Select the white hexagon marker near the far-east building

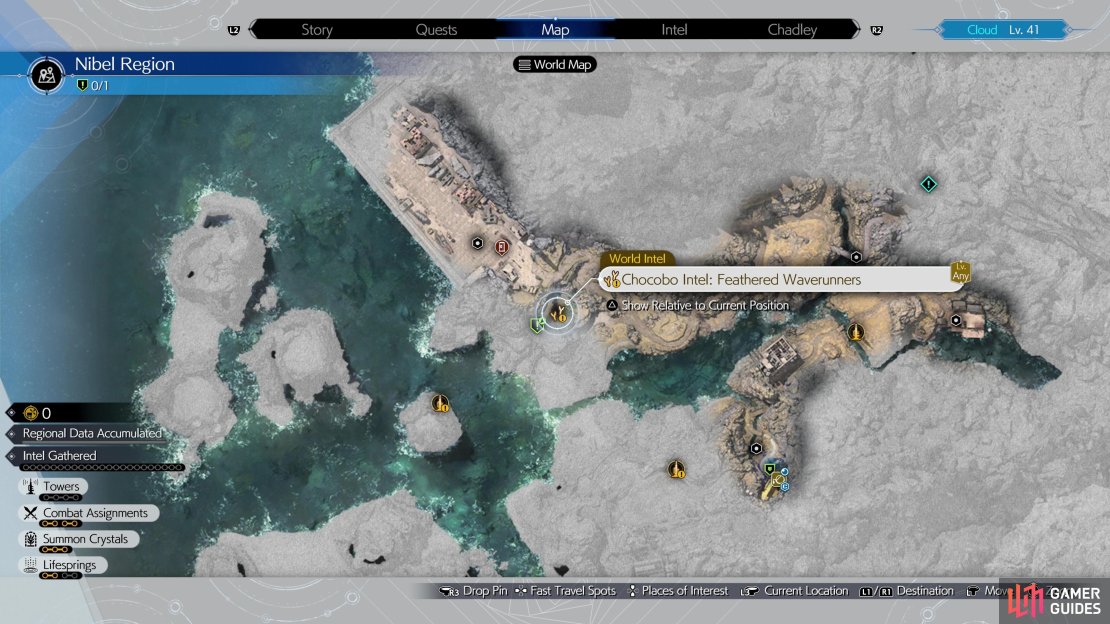(x=956, y=320)
